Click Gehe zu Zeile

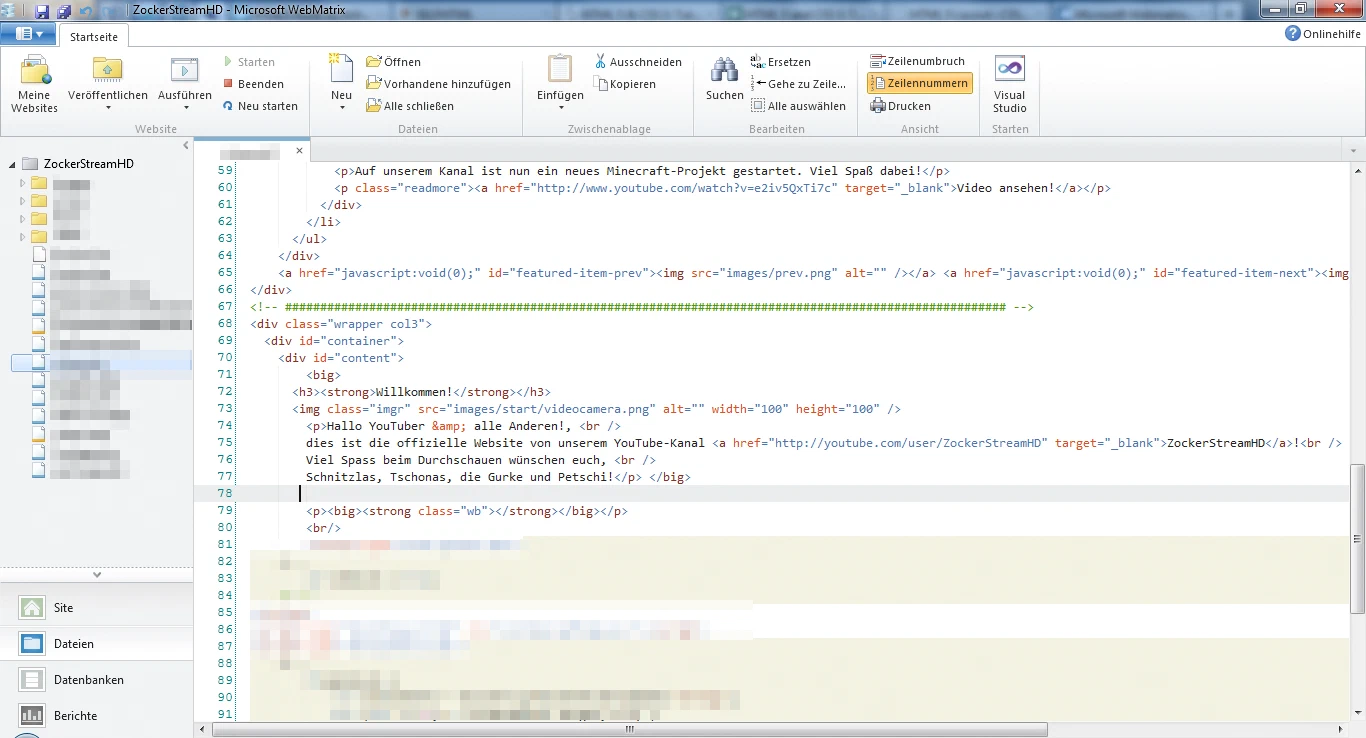[x=798, y=84]
